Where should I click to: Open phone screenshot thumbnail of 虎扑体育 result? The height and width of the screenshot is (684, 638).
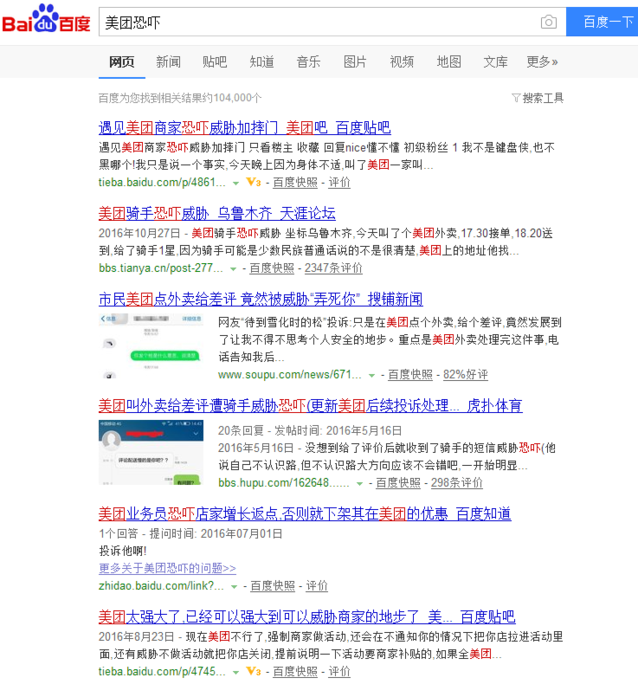click(151, 452)
